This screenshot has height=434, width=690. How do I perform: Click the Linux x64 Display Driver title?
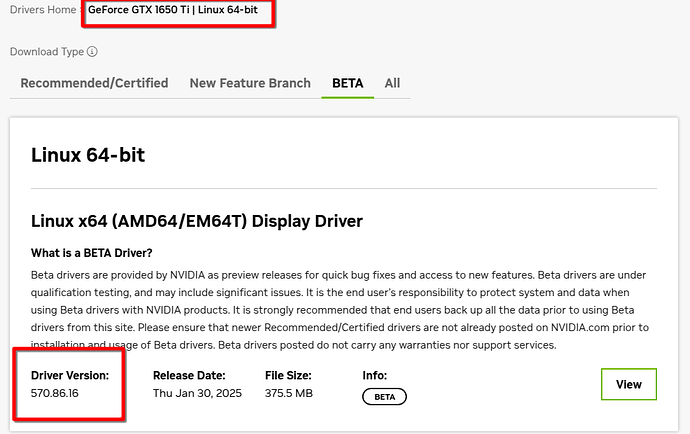(x=197, y=221)
